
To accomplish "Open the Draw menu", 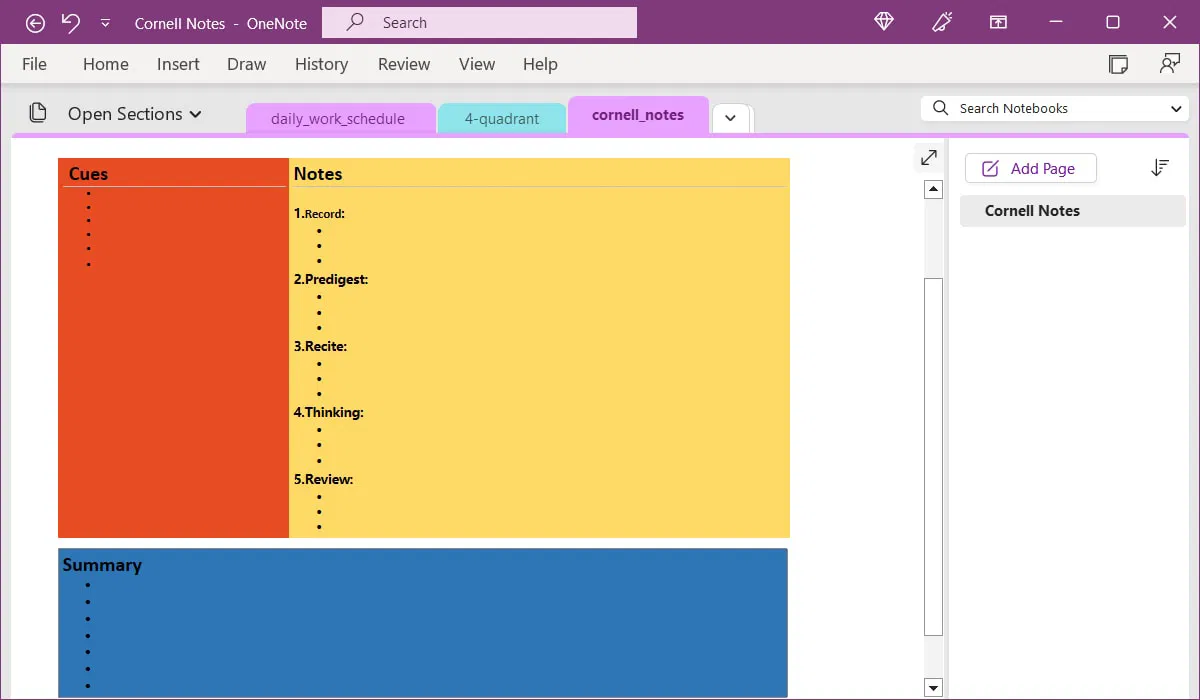I will click(246, 63).
